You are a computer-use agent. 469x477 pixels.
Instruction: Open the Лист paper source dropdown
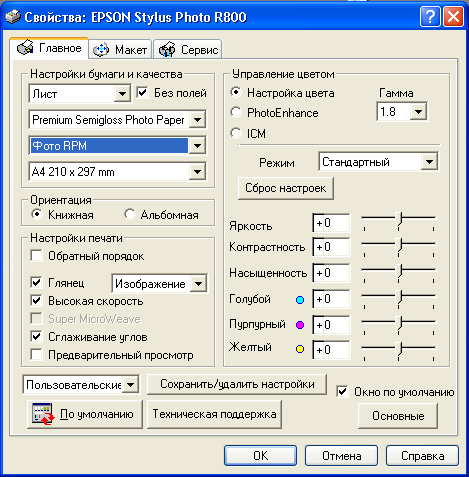[x=122, y=94]
